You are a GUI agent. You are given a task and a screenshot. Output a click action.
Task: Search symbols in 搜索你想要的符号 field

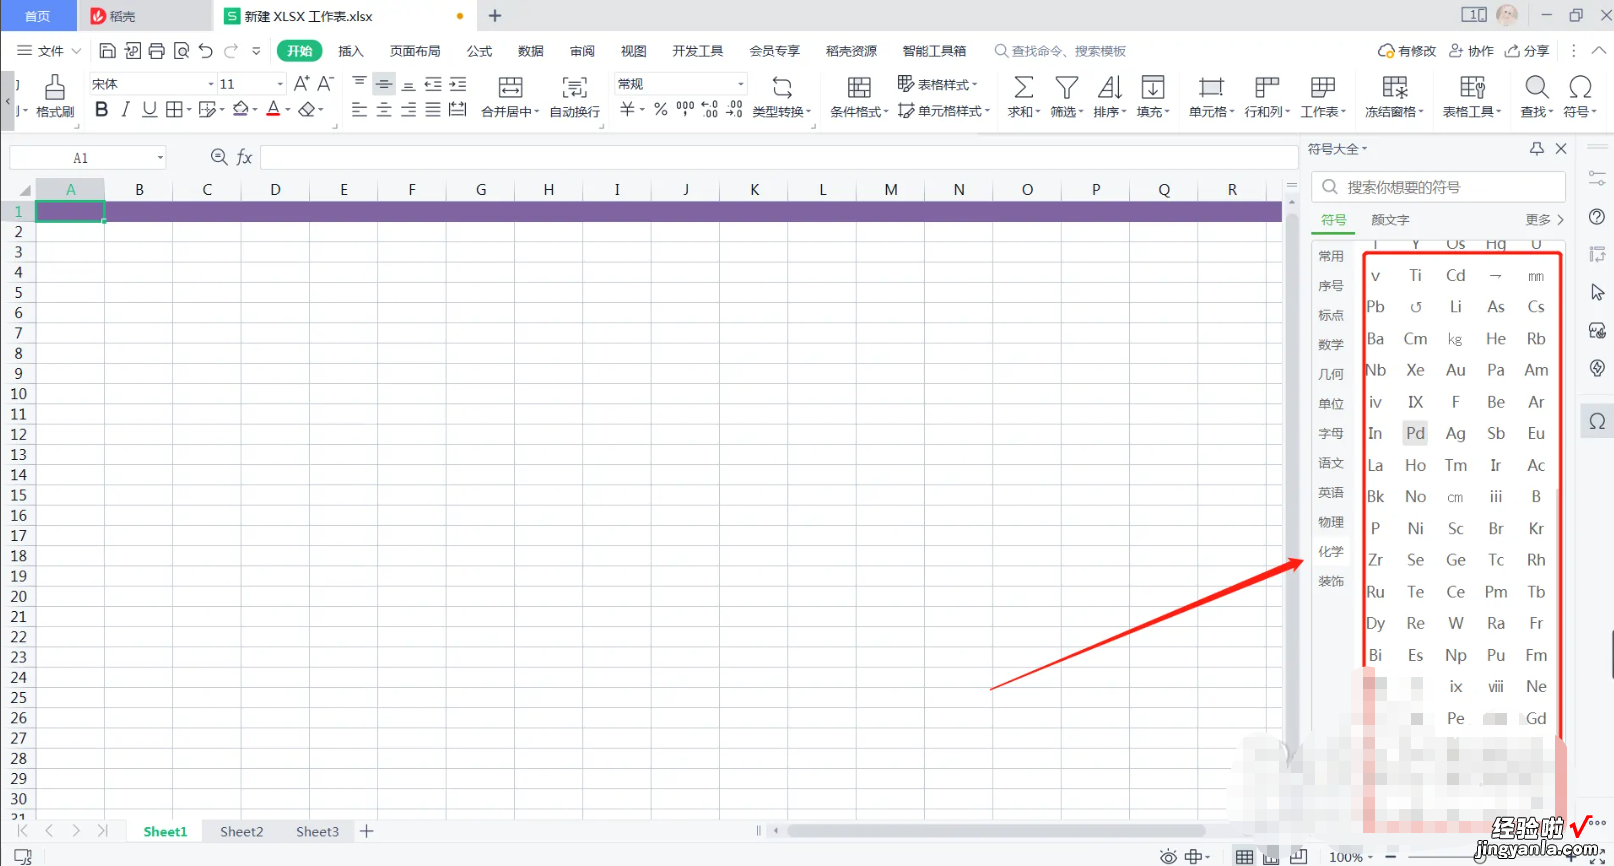(1439, 187)
